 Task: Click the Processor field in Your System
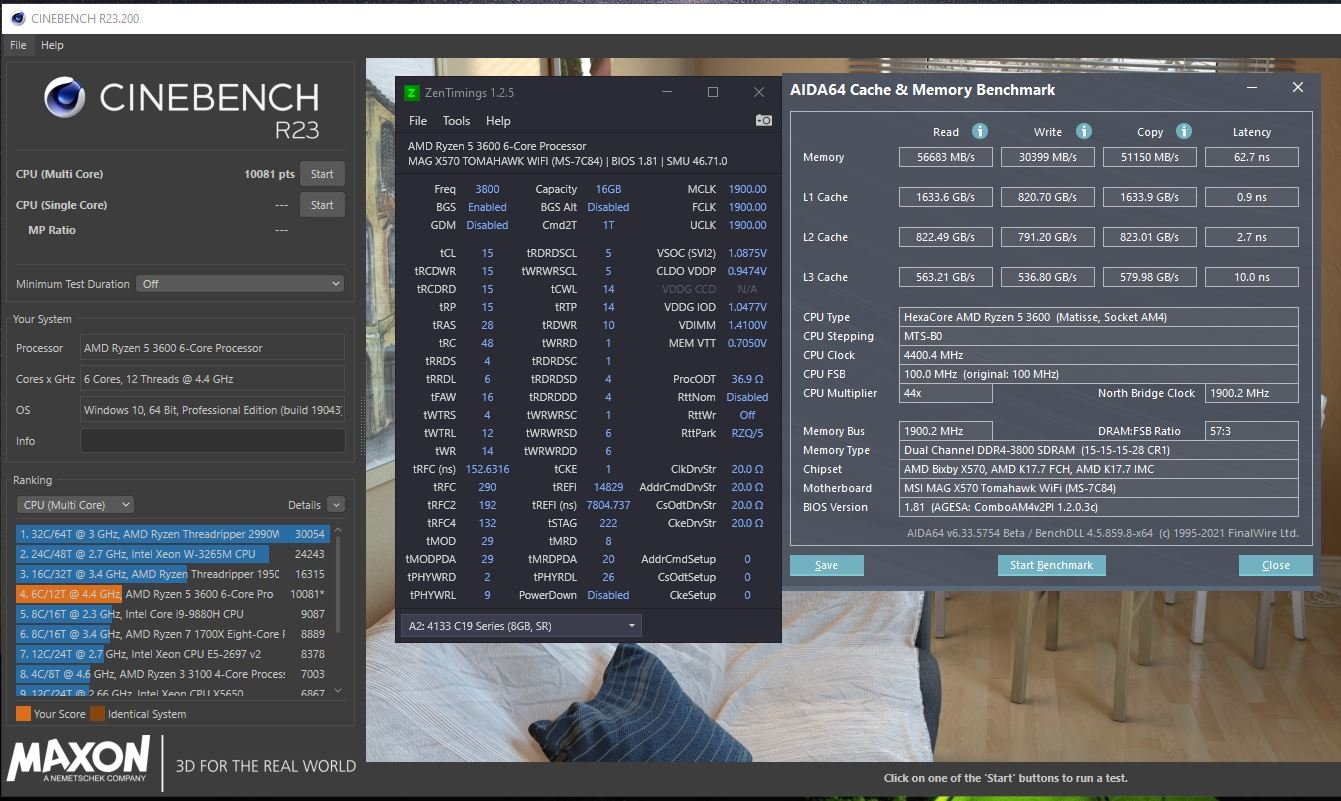click(212, 348)
